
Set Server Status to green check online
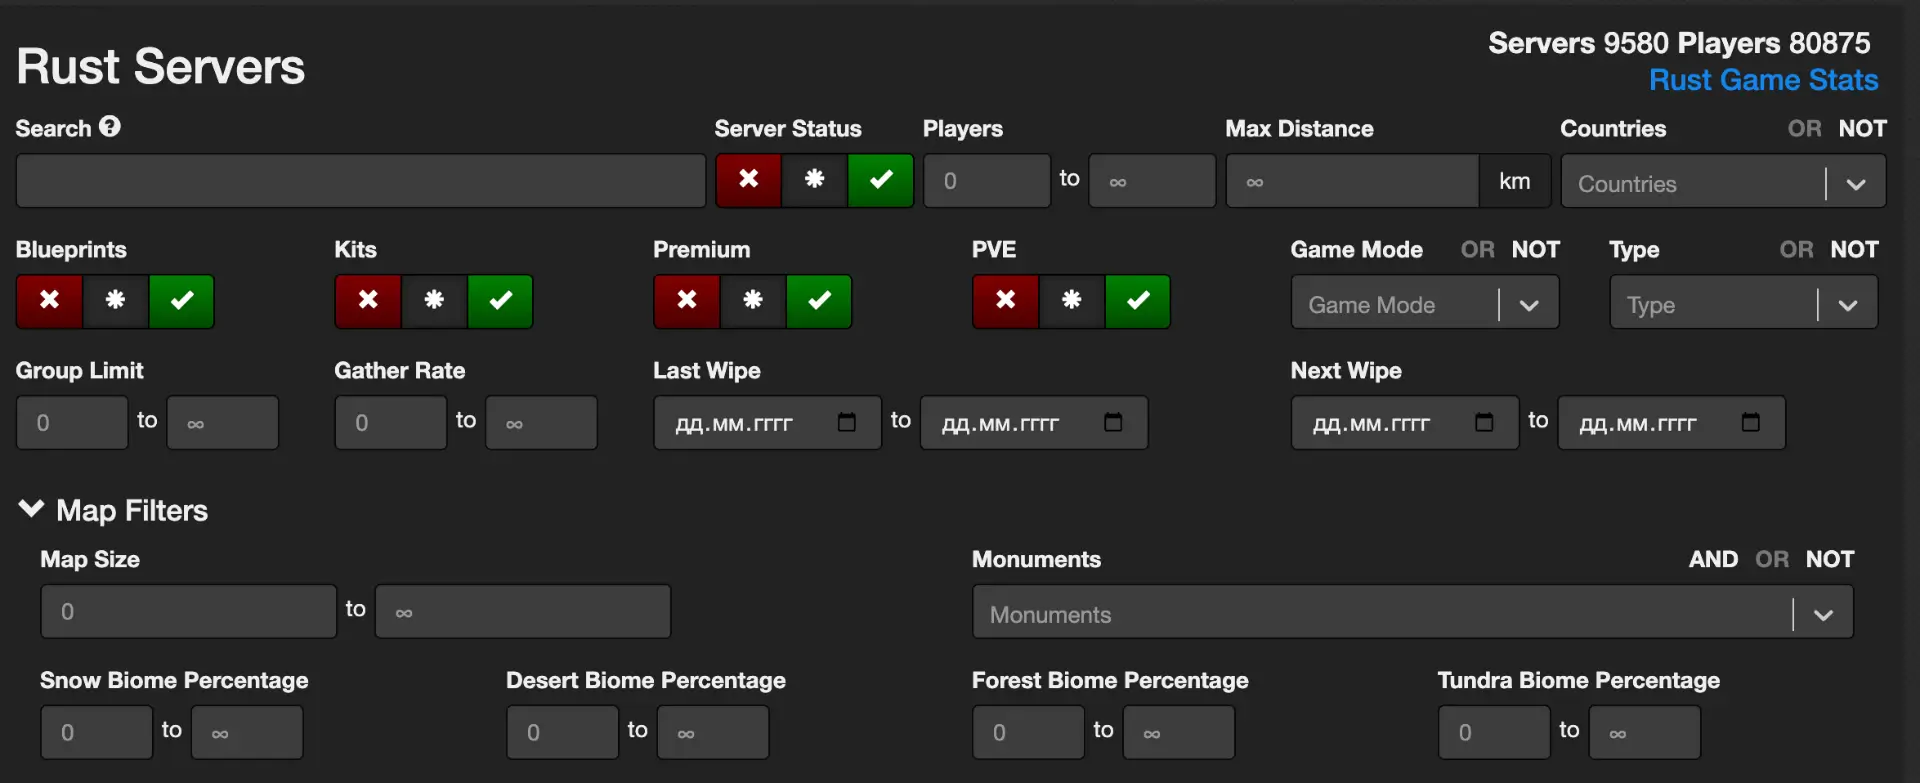(880, 180)
